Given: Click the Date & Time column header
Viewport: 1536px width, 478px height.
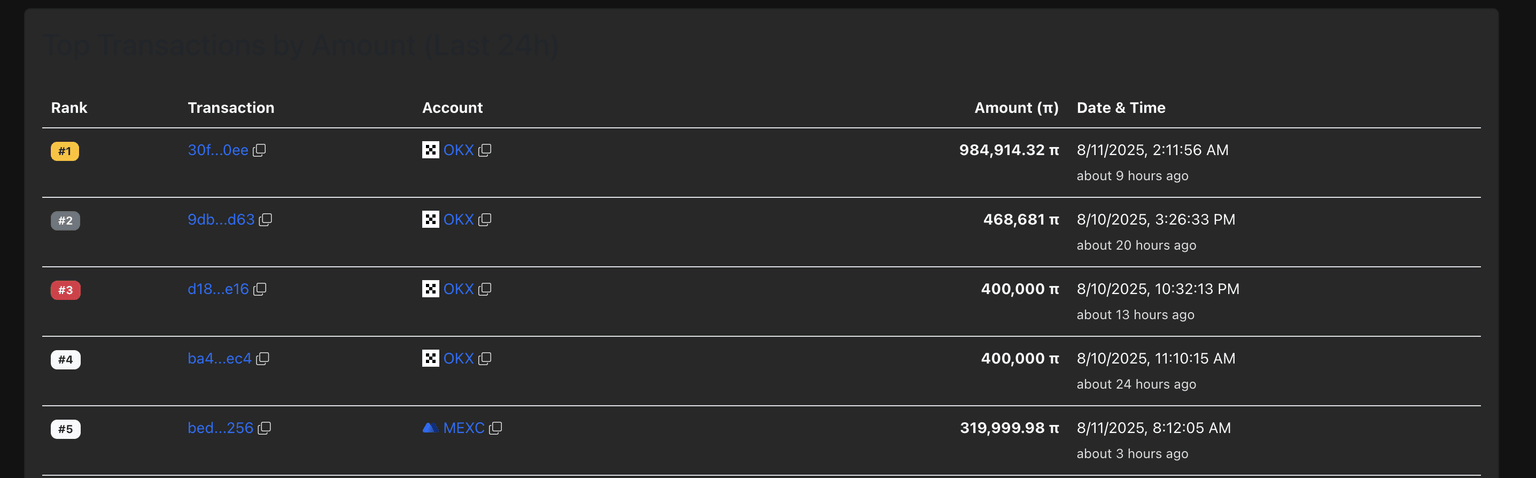Looking at the screenshot, I should pyautogui.click(x=1120, y=108).
